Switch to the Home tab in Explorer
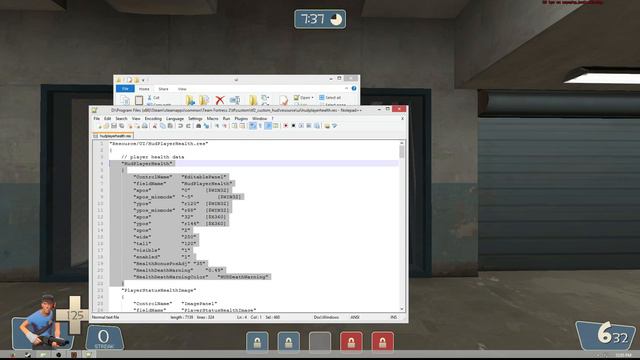The width and height of the screenshot is (640, 360). [144, 89]
